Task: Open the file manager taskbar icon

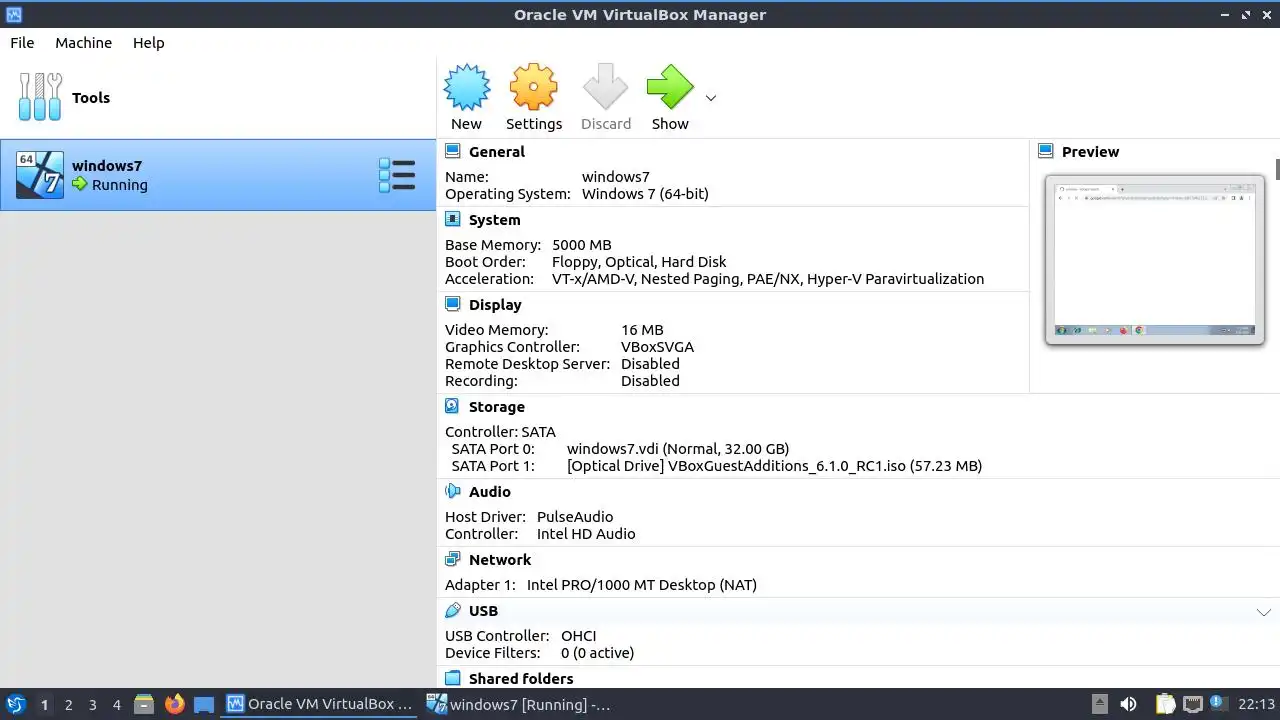Action: (x=144, y=704)
